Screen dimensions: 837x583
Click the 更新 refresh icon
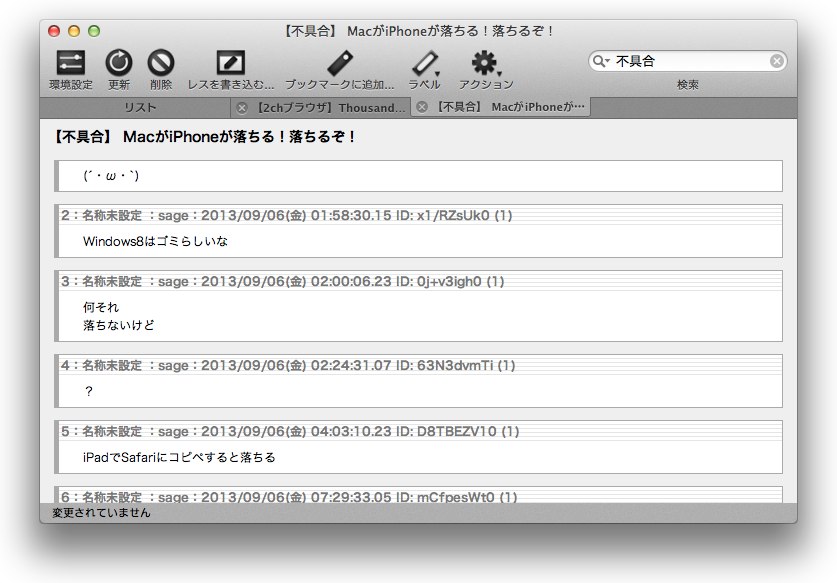click(x=119, y=63)
